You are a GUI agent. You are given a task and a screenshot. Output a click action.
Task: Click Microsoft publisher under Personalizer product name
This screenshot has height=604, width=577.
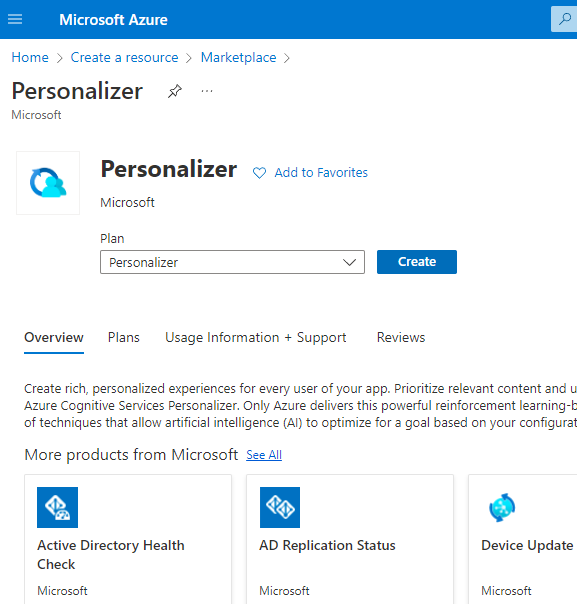pos(127,203)
